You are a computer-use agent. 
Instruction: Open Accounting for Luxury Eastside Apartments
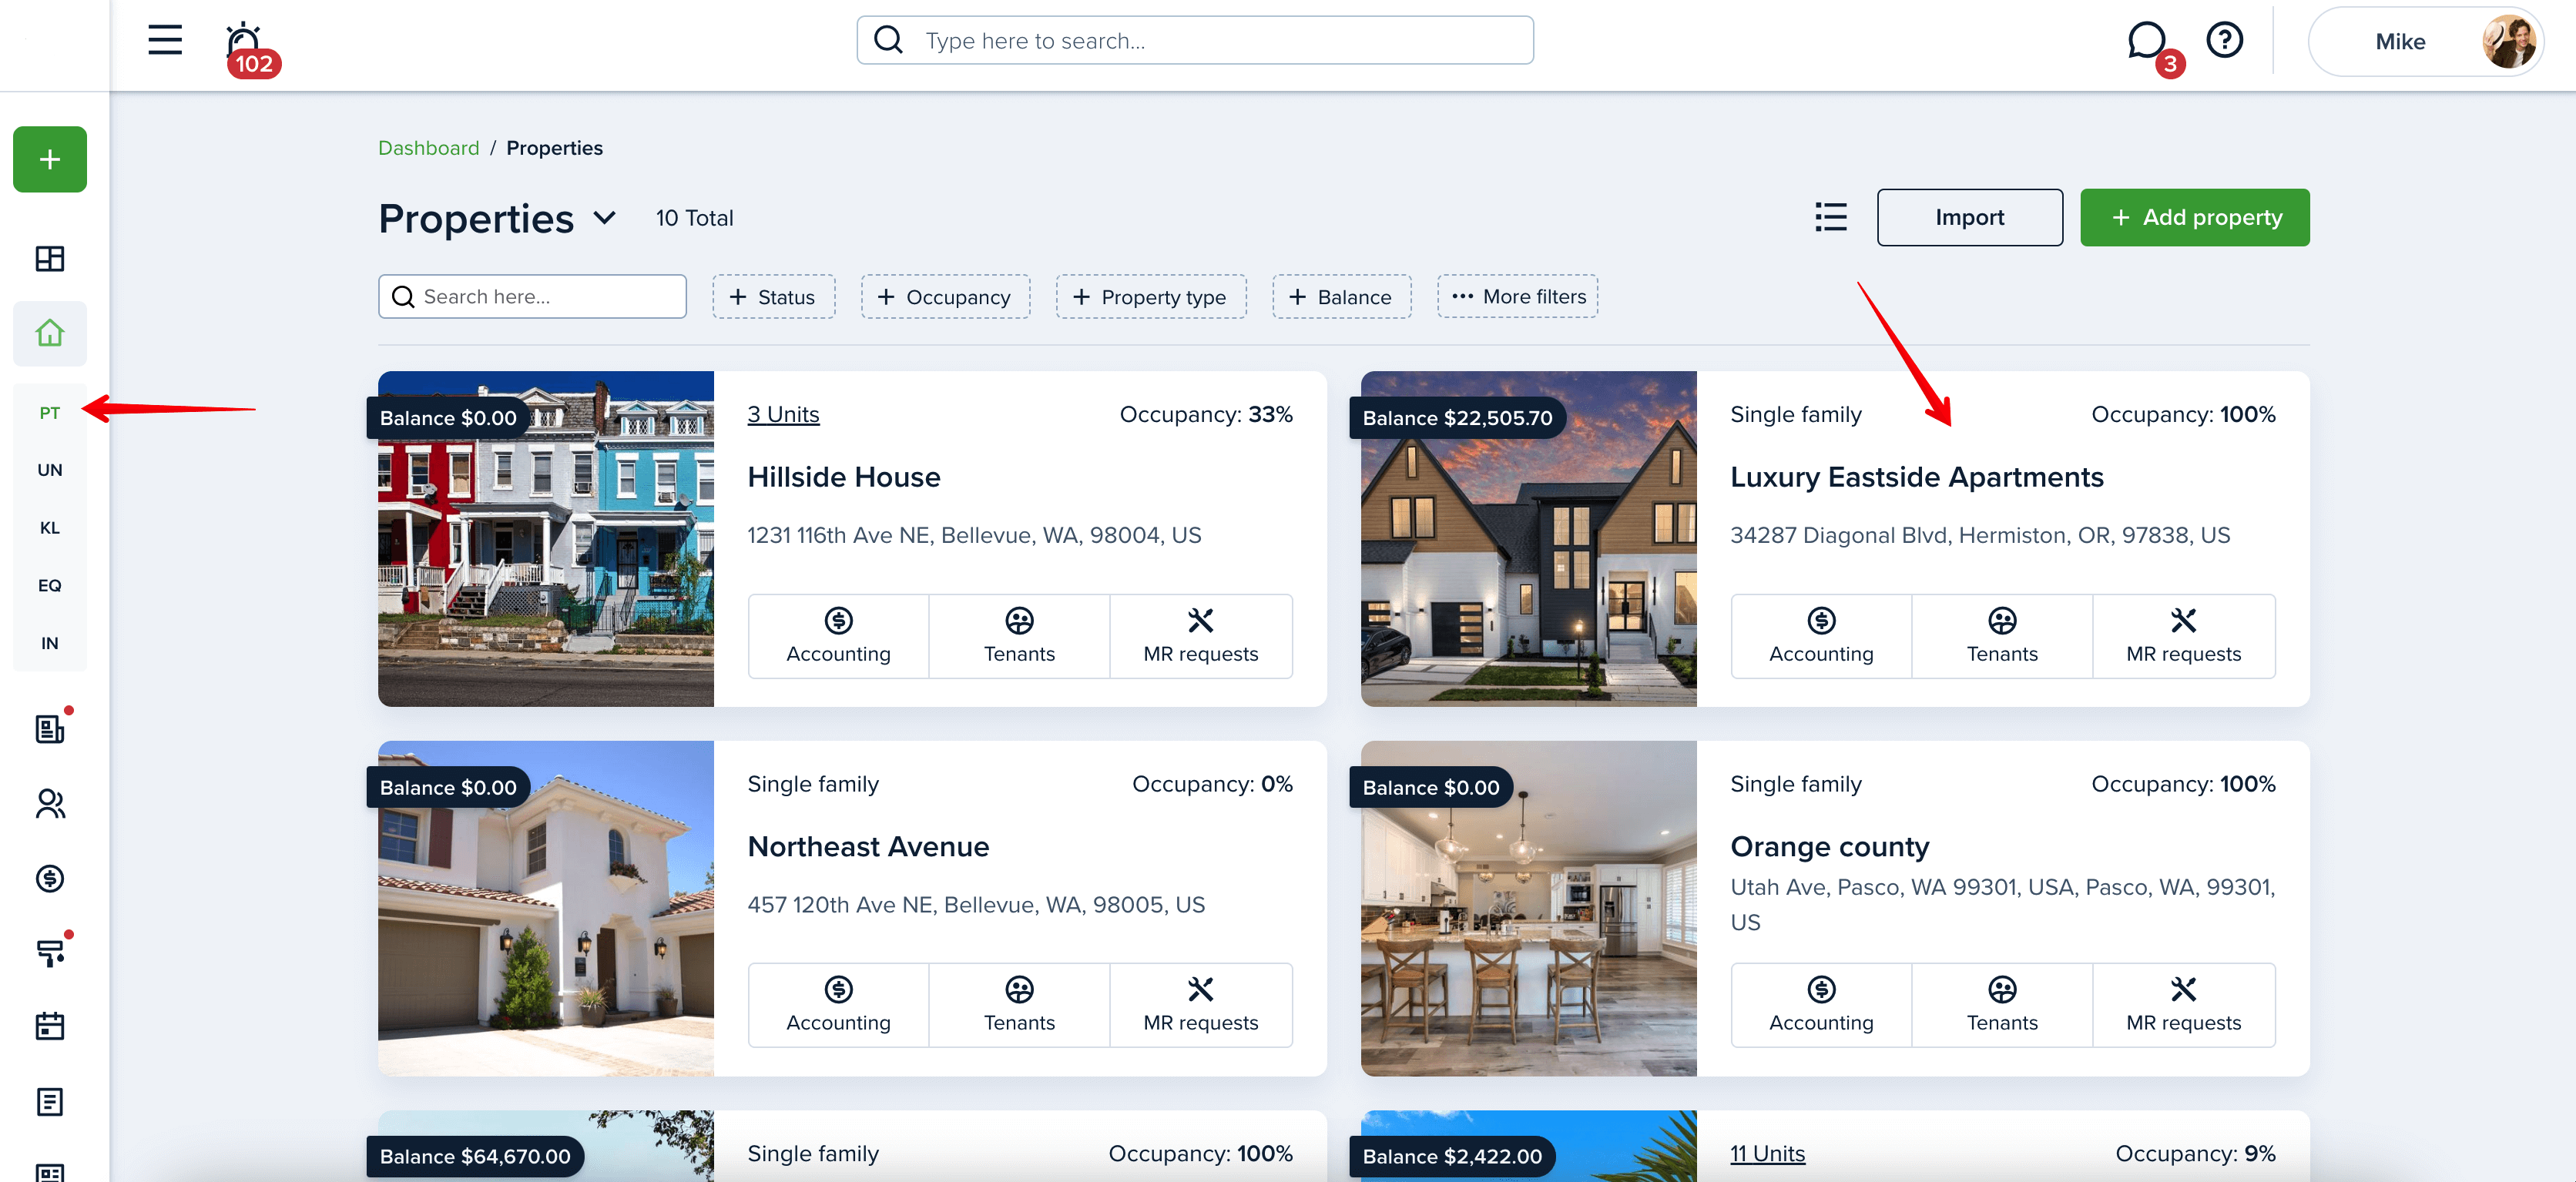tap(1821, 636)
